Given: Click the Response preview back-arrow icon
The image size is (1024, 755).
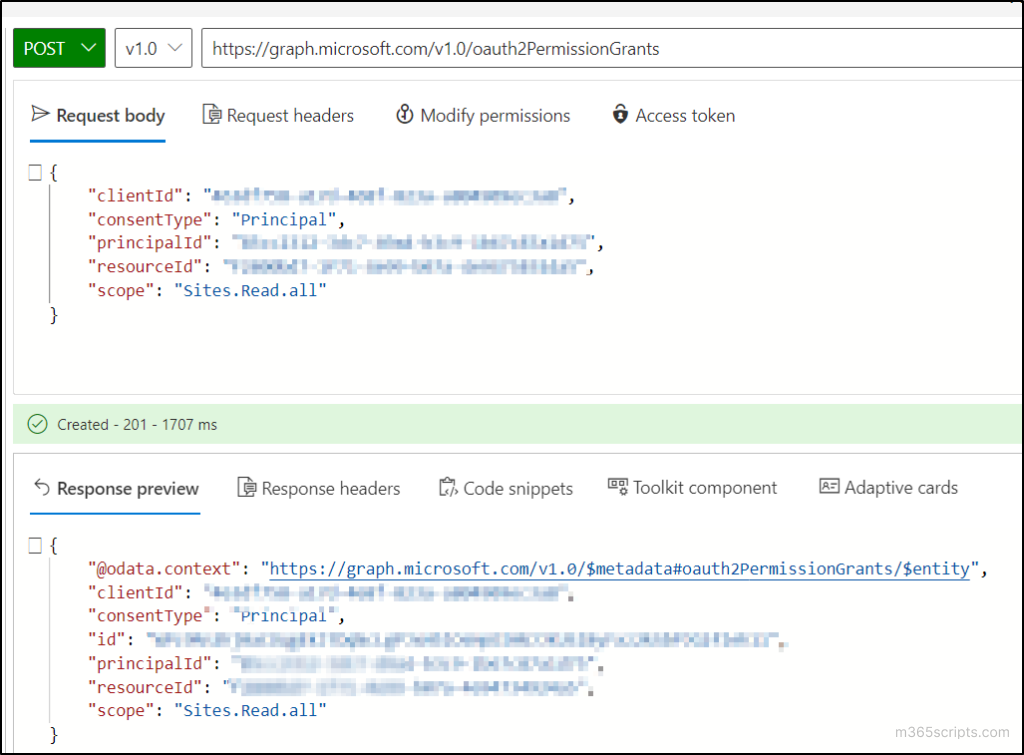Looking at the screenshot, I should coord(41,488).
